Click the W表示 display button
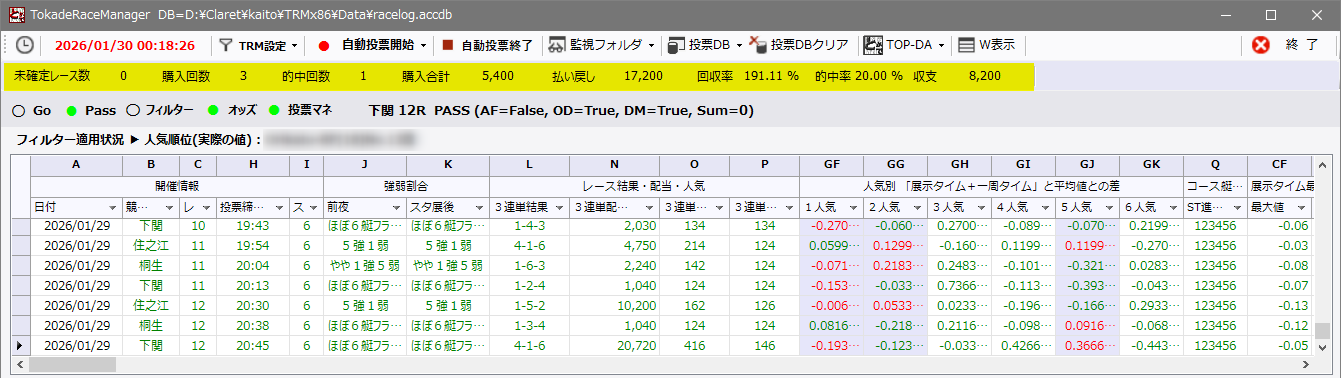This screenshot has height=378, width=1341. [987, 45]
